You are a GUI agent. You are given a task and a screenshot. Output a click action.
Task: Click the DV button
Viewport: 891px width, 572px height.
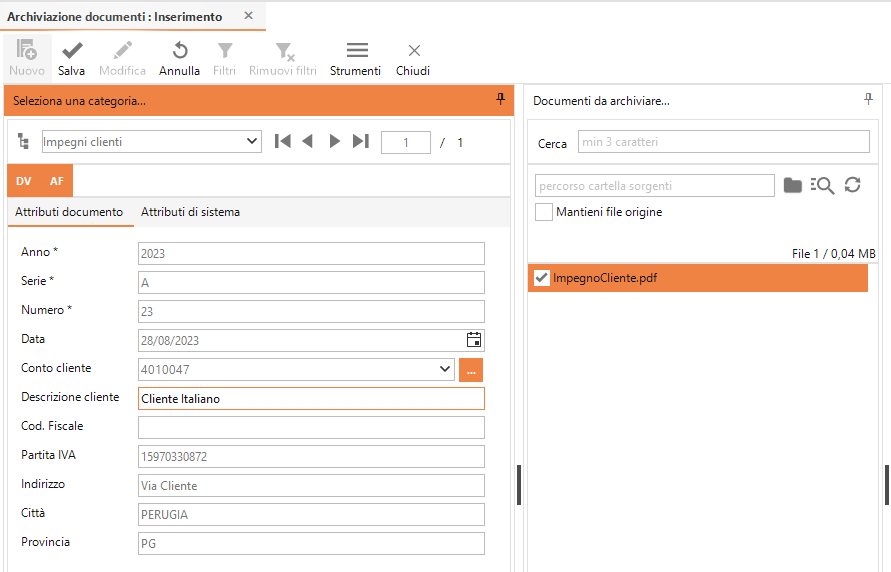23,181
